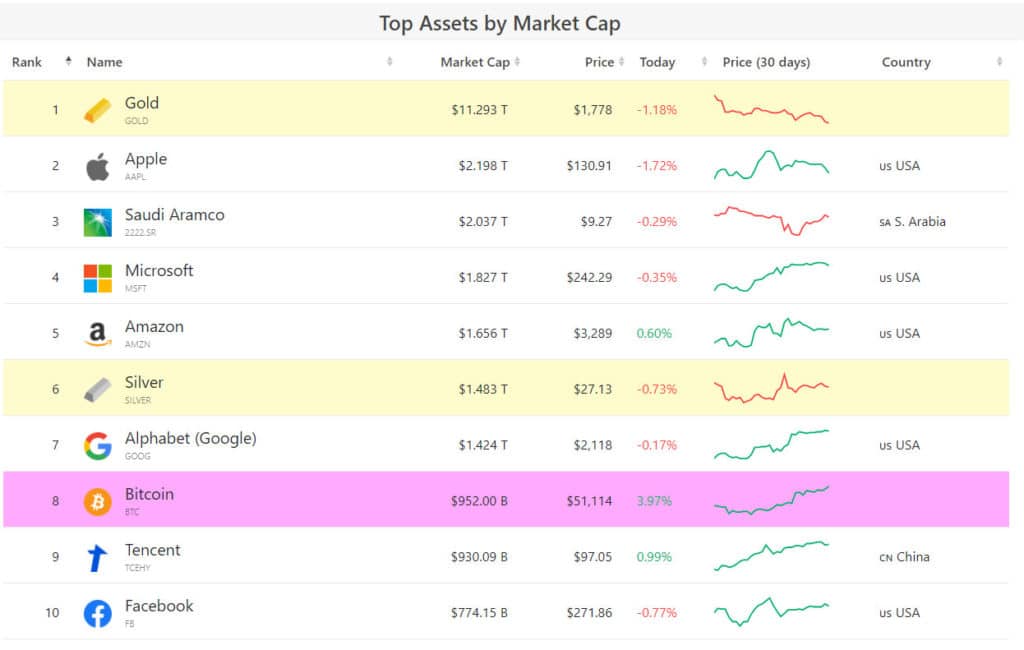Sort by Today change arrows
1024x650 pixels.
pos(704,61)
